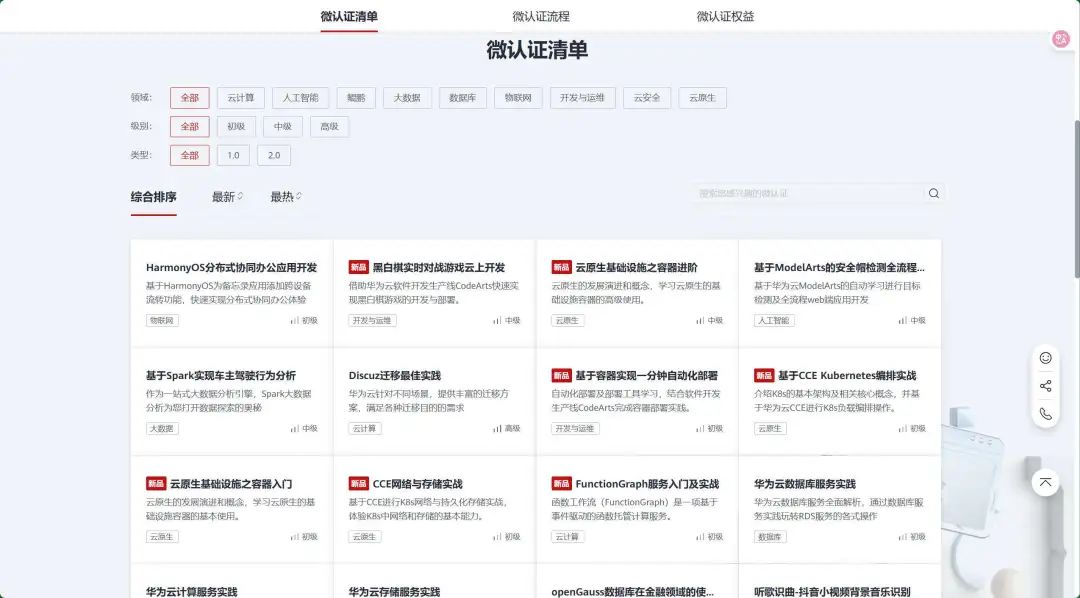Open 云原生基础设施之容器入门 card
The width and height of the screenshot is (1080, 598).
(231, 510)
